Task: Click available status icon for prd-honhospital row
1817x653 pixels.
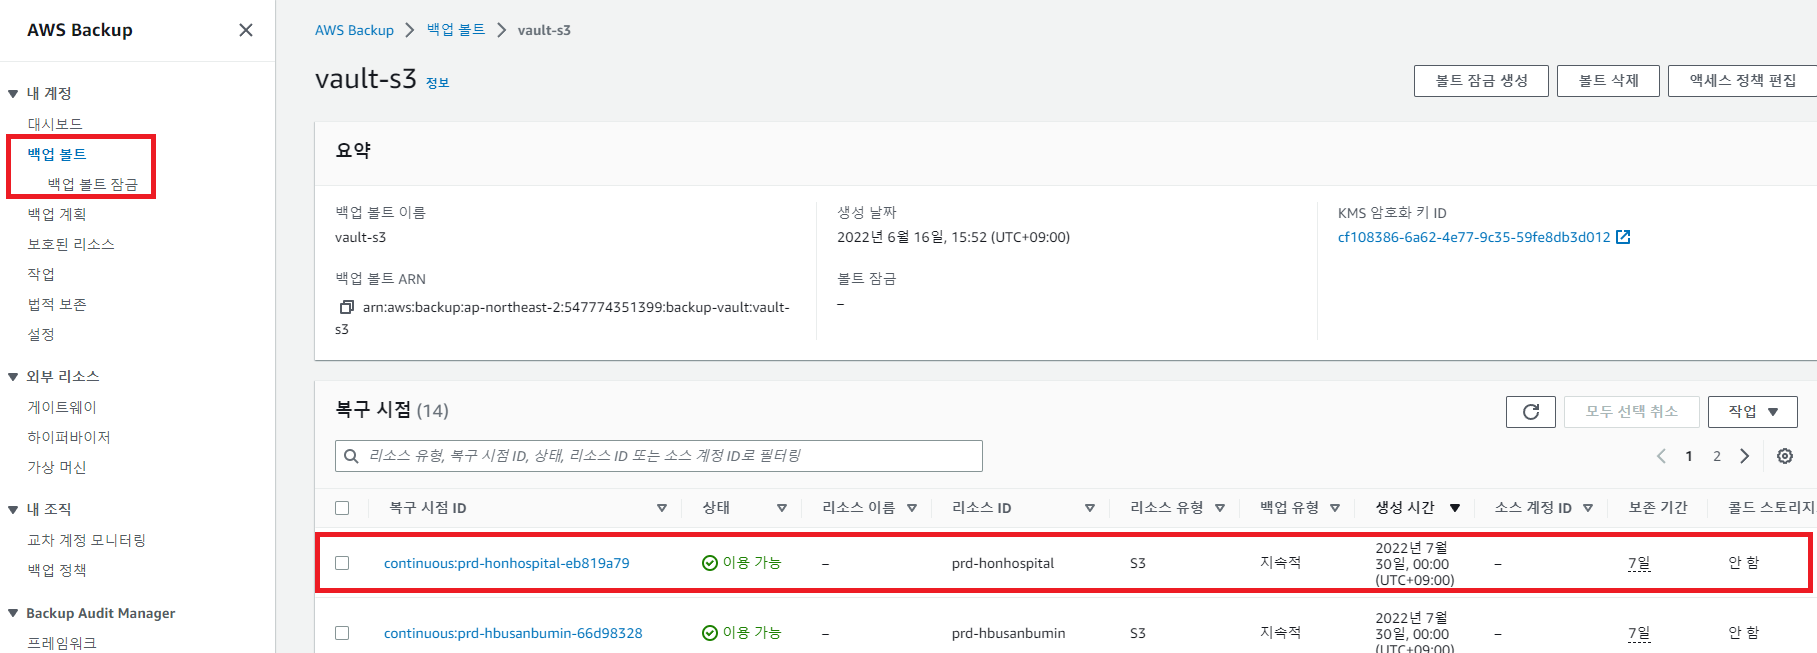Action: point(710,563)
